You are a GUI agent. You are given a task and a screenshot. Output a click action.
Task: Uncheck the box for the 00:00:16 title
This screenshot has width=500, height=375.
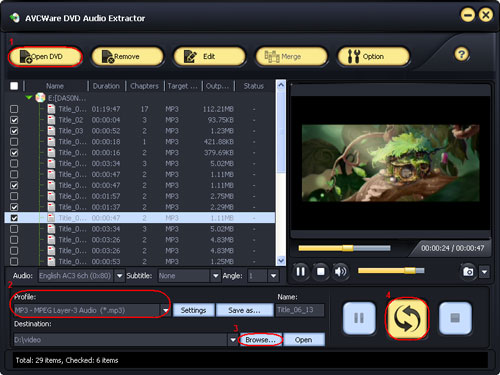tap(14, 153)
